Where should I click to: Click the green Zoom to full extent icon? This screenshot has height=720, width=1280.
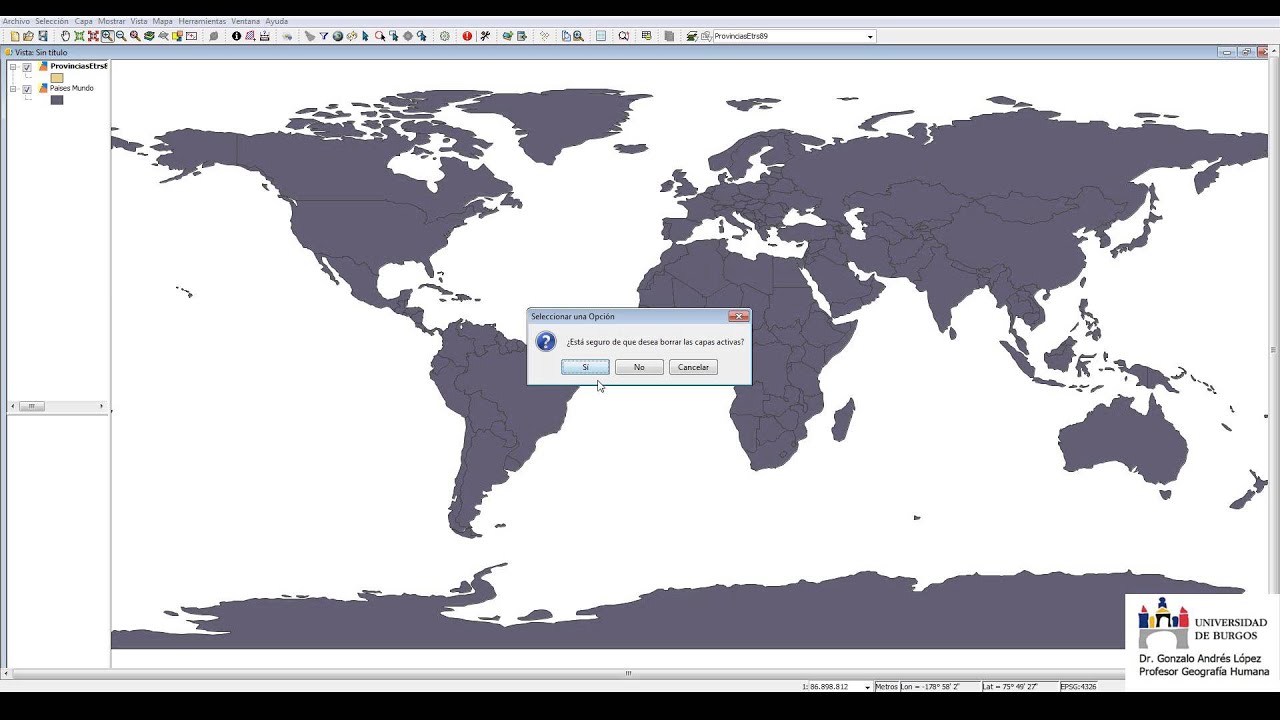(x=79, y=36)
